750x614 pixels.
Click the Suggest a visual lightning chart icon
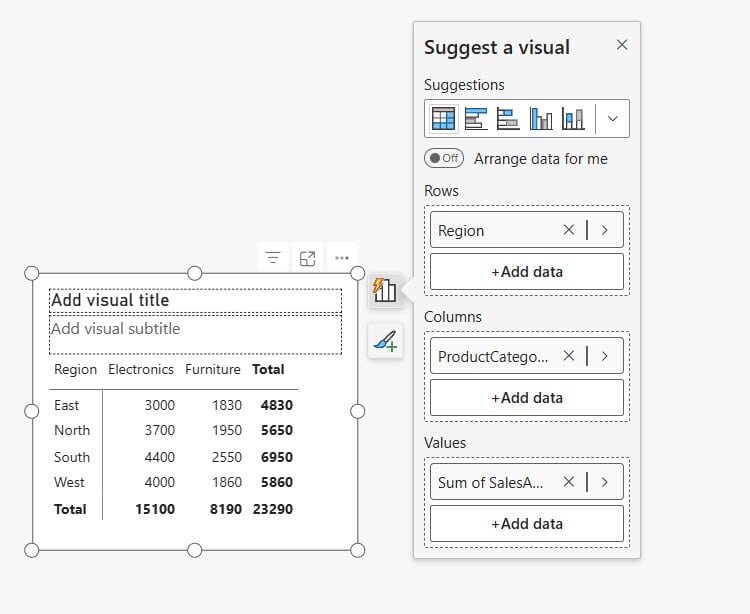pos(385,290)
